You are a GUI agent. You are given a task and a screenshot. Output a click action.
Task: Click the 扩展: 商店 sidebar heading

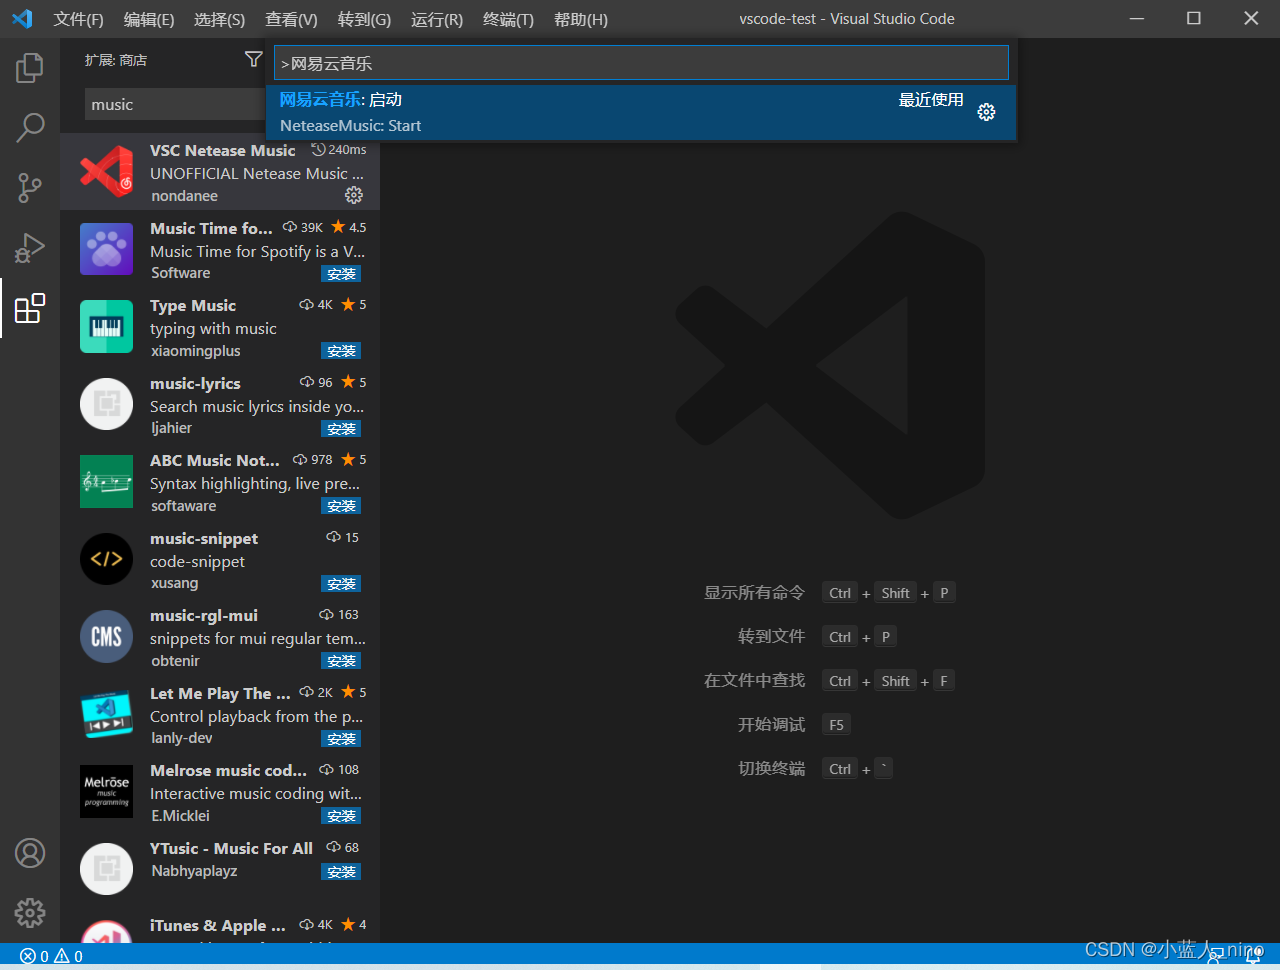click(x=116, y=60)
